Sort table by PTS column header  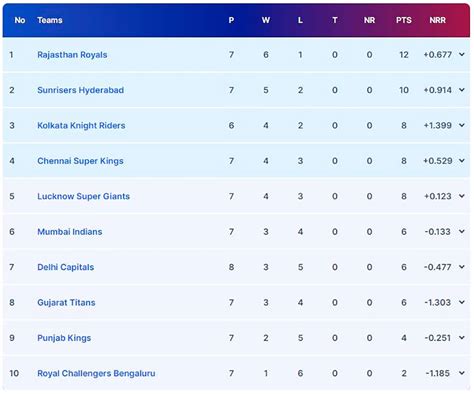pos(404,20)
